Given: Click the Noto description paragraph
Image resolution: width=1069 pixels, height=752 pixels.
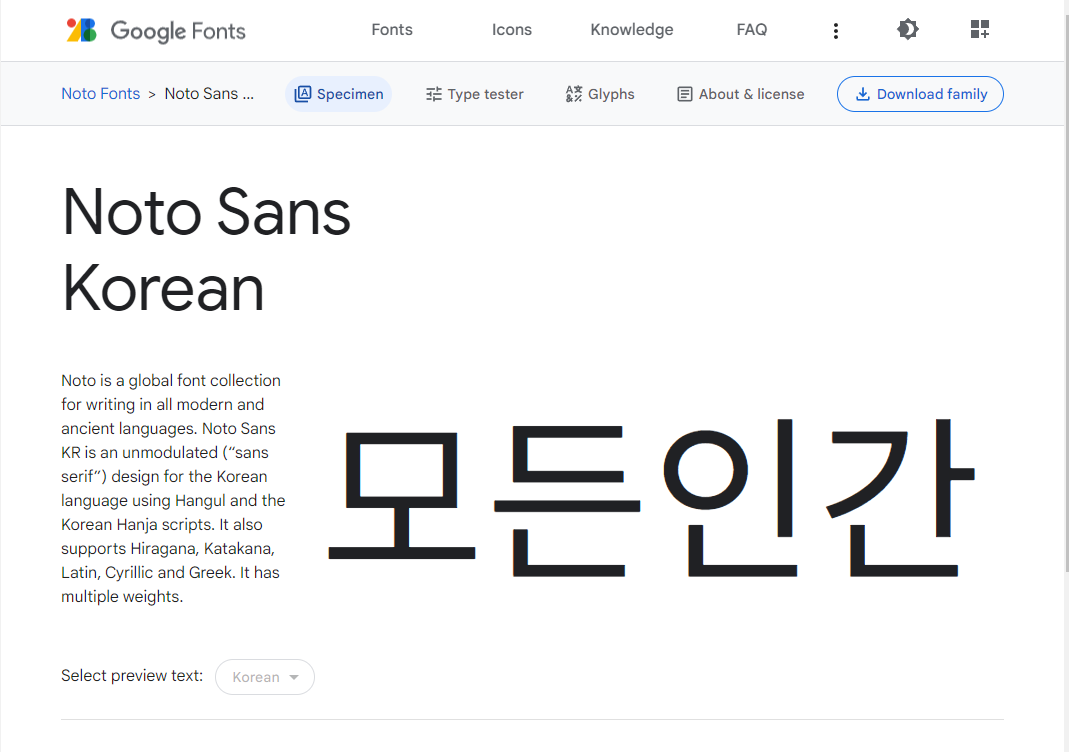Looking at the screenshot, I should (173, 488).
